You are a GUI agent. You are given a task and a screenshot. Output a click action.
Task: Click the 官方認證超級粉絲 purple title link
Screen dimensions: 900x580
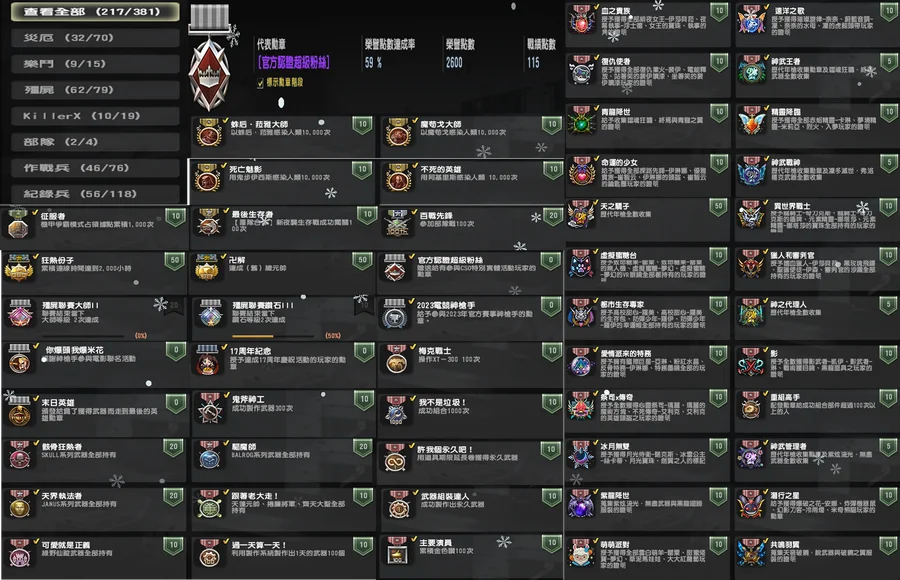coord(294,62)
